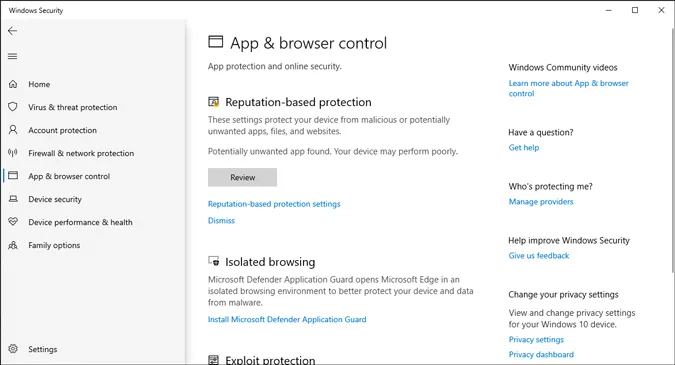The image size is (675, 365).
Task: Click the Device performance heart icon
Action: click(x=13, y=222)
